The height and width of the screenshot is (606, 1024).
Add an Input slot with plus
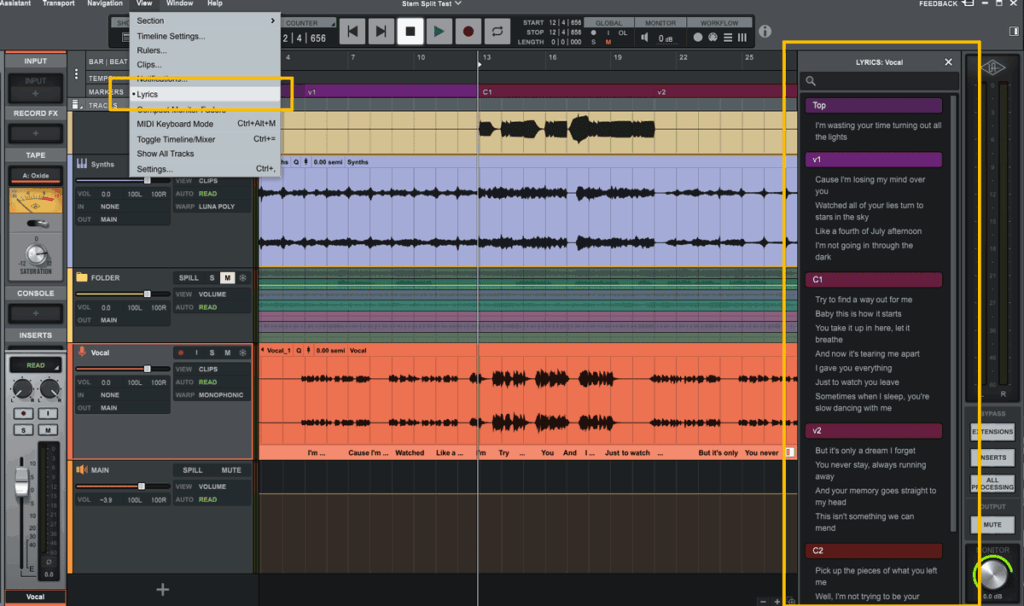[35, 93]
